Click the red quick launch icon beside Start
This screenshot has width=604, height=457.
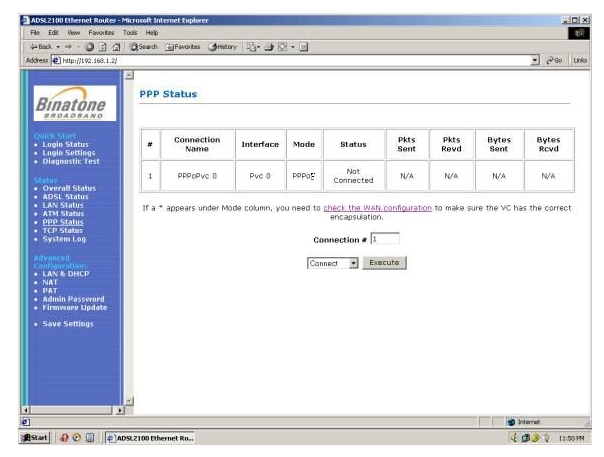tap(64, 438)
